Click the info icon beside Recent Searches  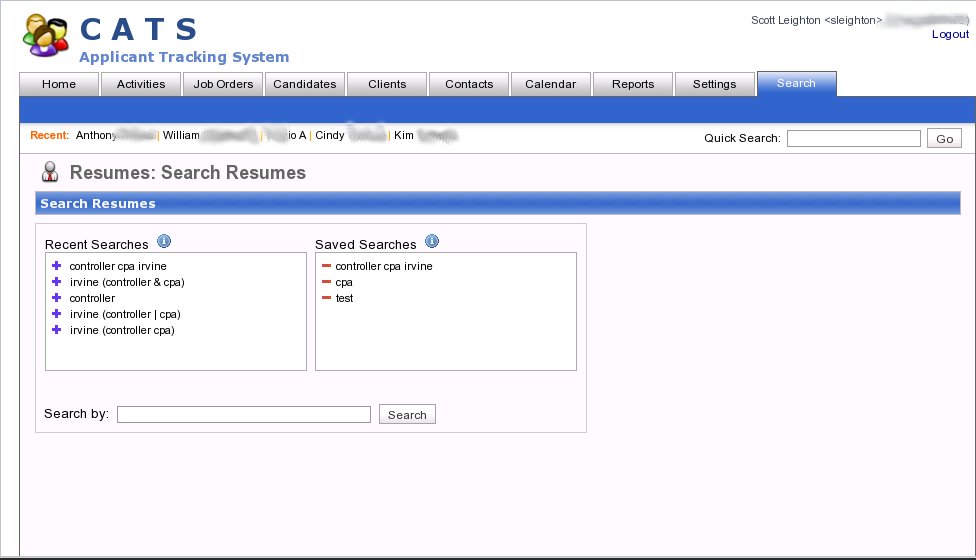164,242
